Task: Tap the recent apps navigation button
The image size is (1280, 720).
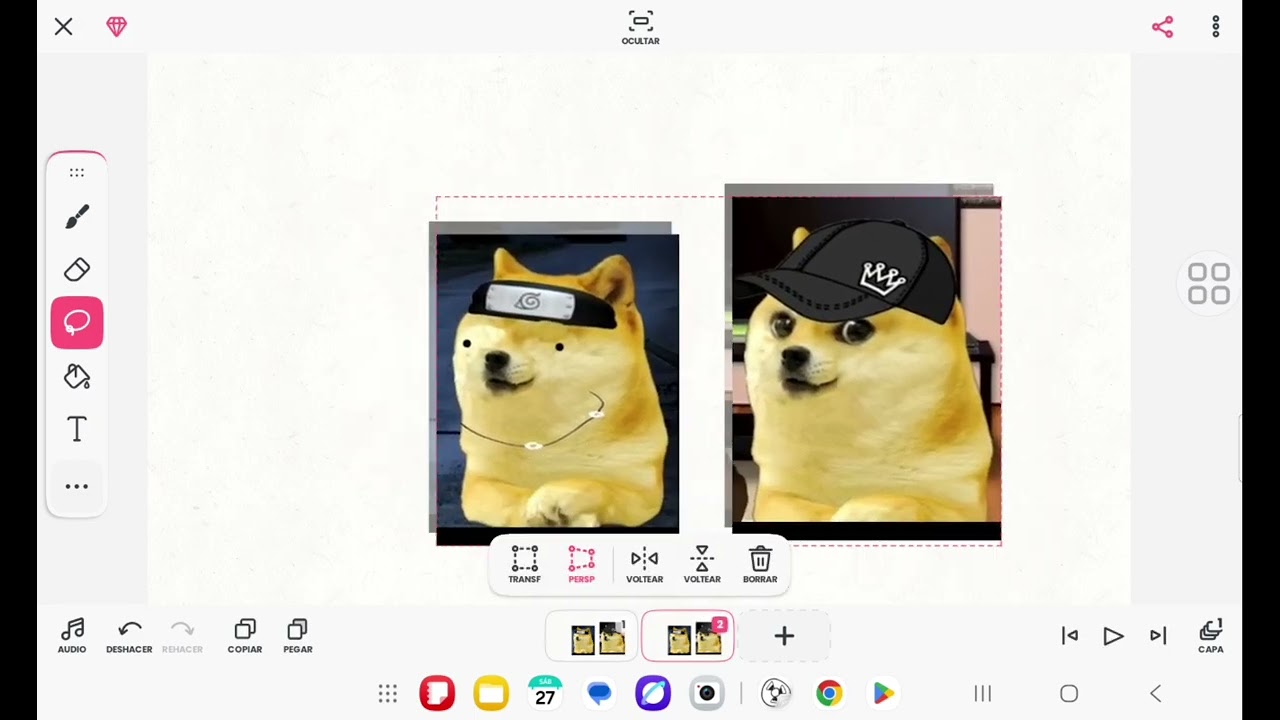Action: click(983, 694)
